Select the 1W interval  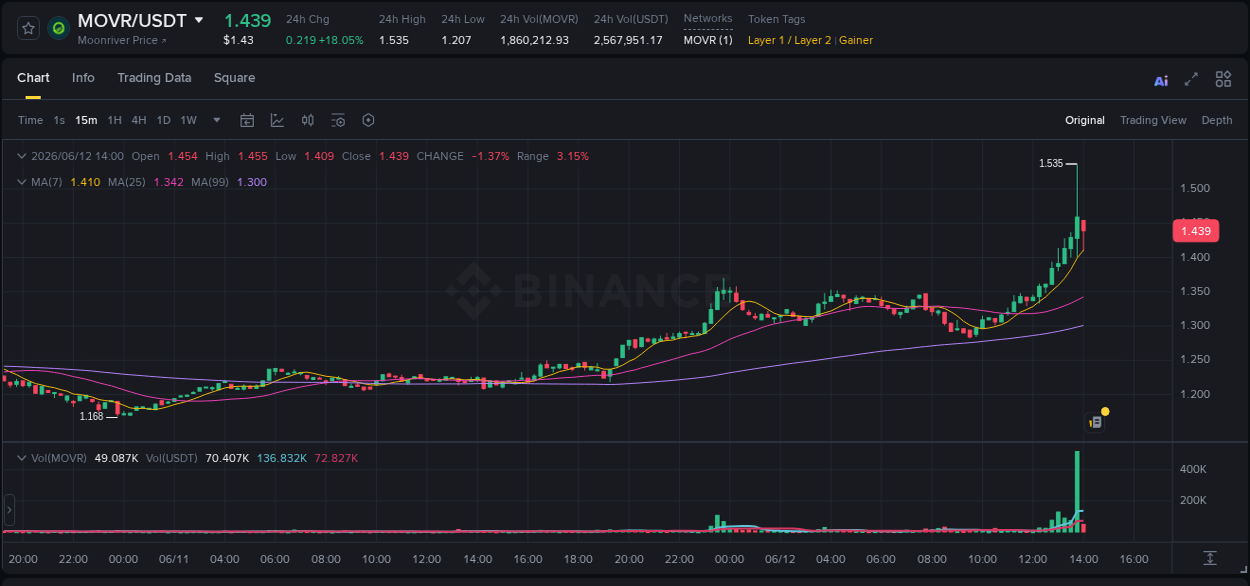coord(188,120)
